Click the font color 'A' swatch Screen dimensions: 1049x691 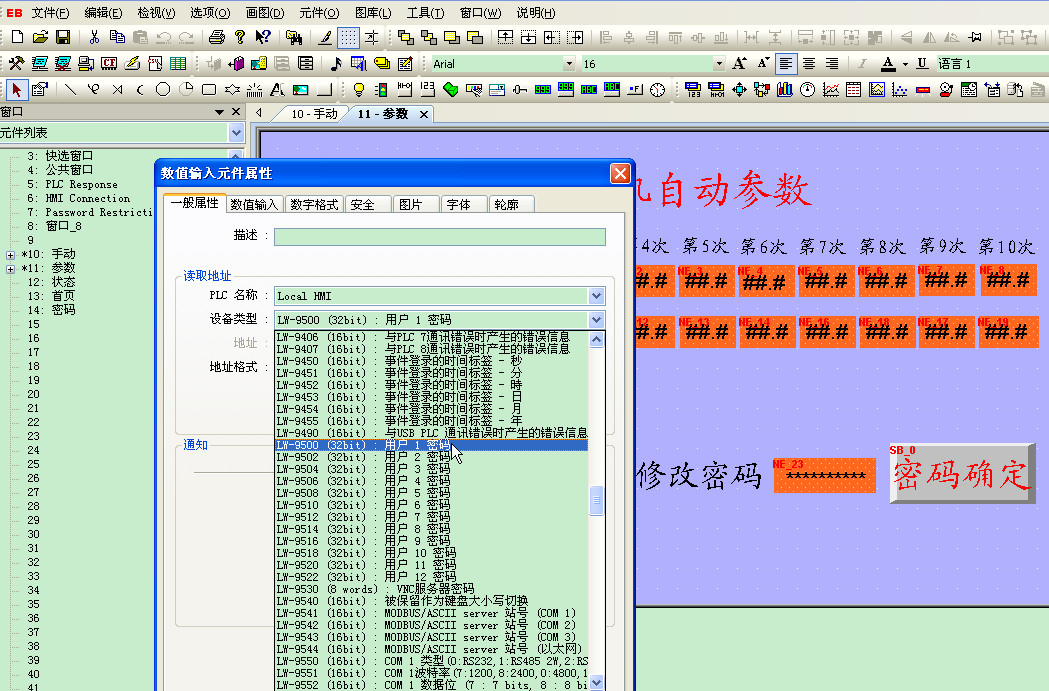tap(887, 63)
